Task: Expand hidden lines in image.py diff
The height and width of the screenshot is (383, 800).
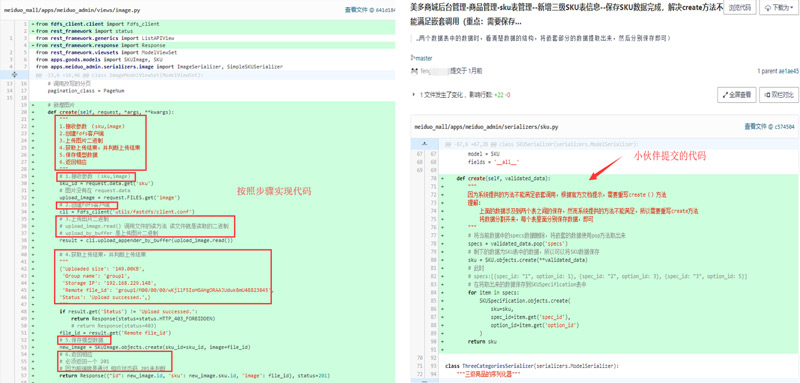Action: coord(14,74)
